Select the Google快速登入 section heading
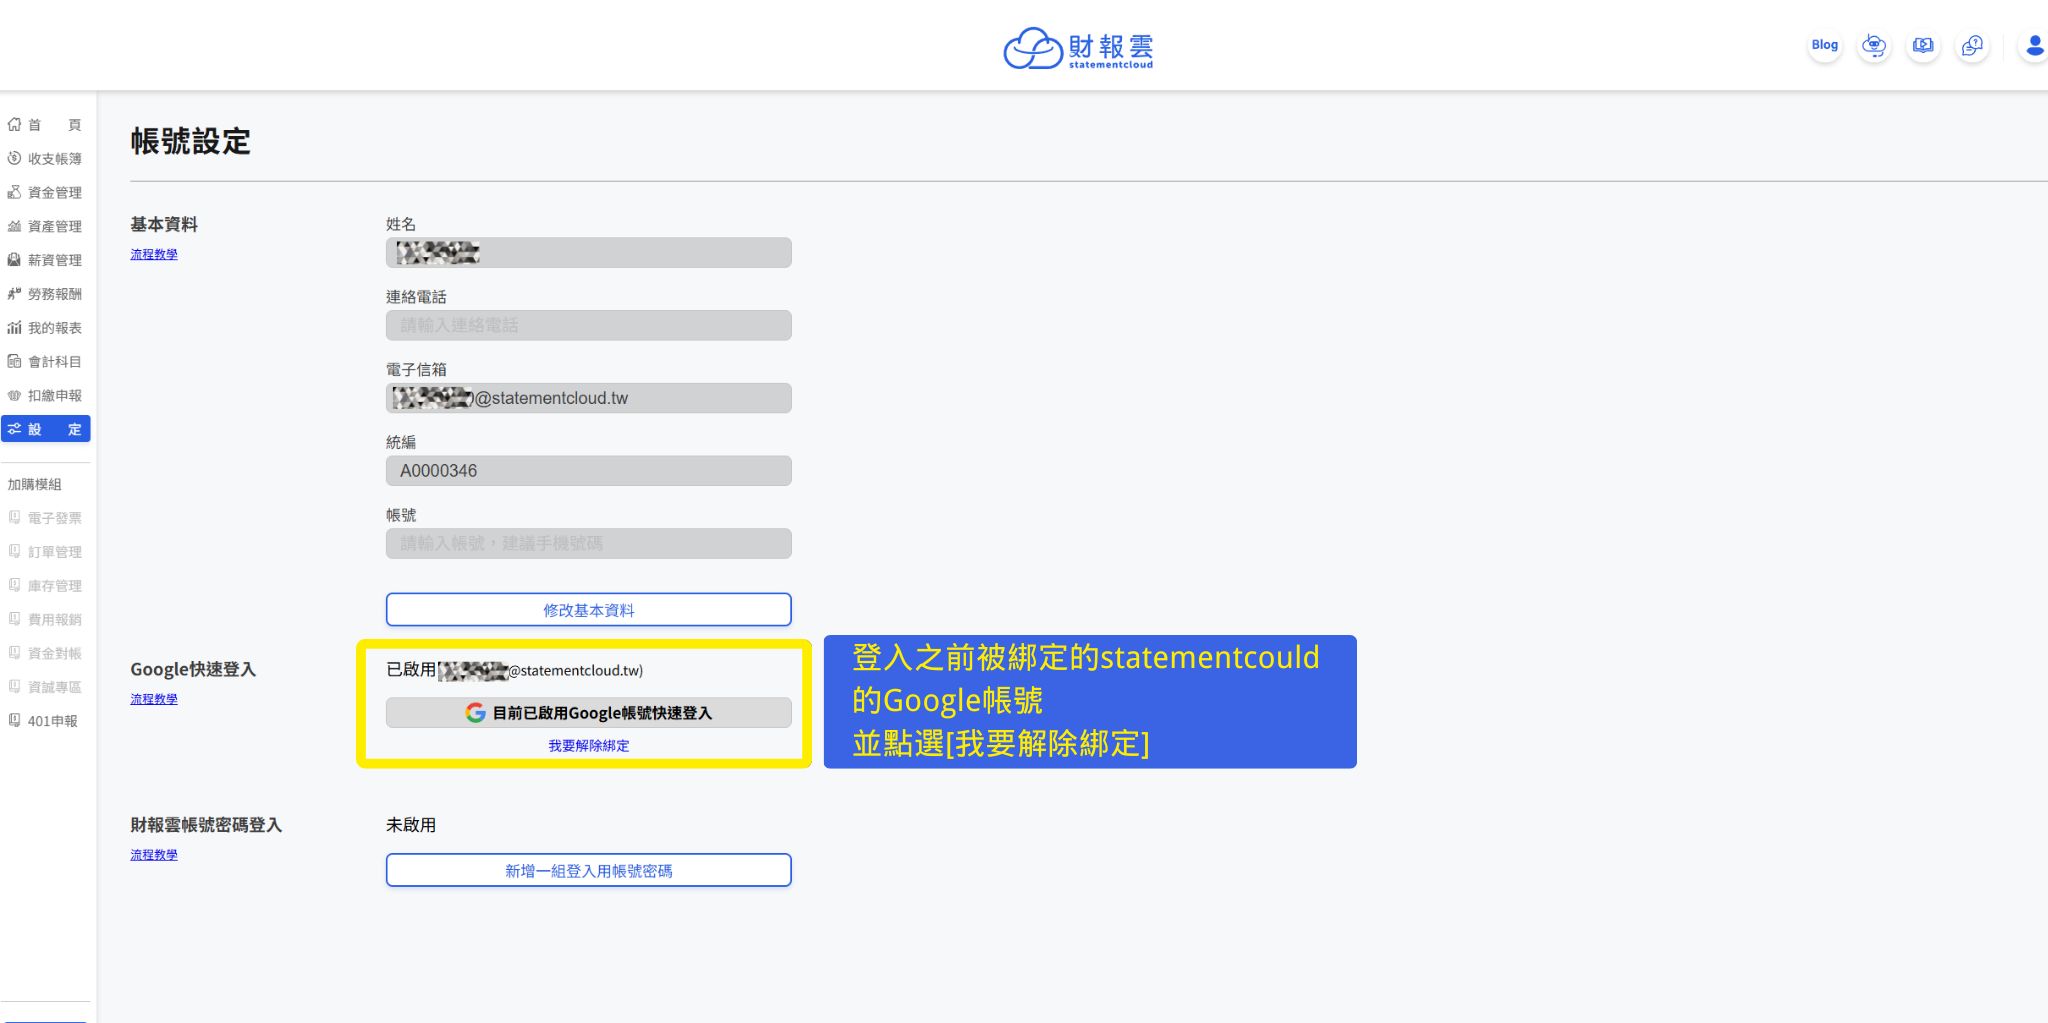This screenshot has width=2048, height=1023. click(193, 670)
